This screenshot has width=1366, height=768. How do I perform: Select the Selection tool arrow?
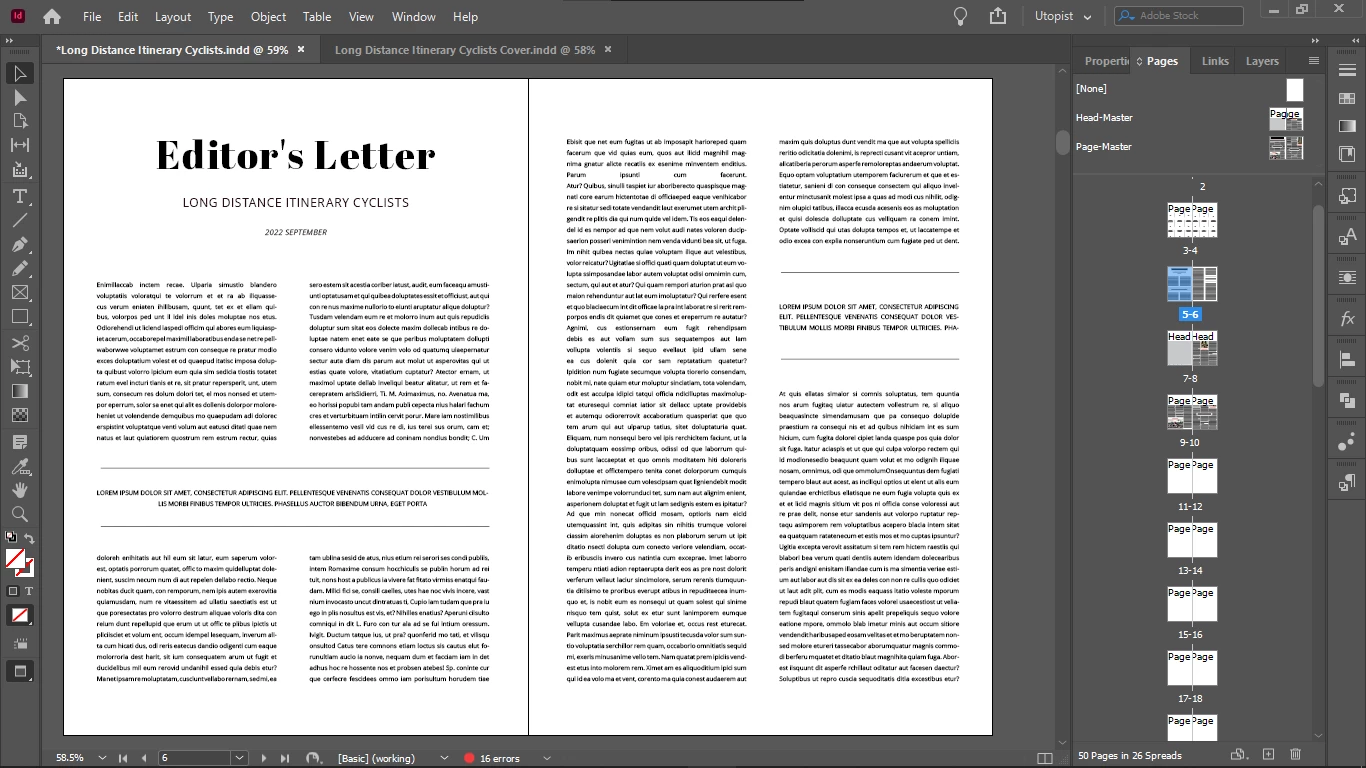20,74
